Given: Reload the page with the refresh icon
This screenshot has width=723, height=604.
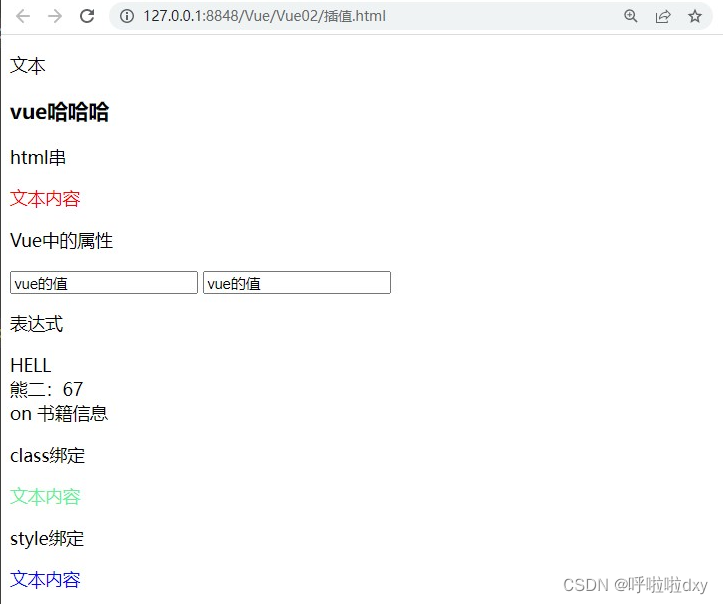Looking at the screenshot, I should pos(87,16).
